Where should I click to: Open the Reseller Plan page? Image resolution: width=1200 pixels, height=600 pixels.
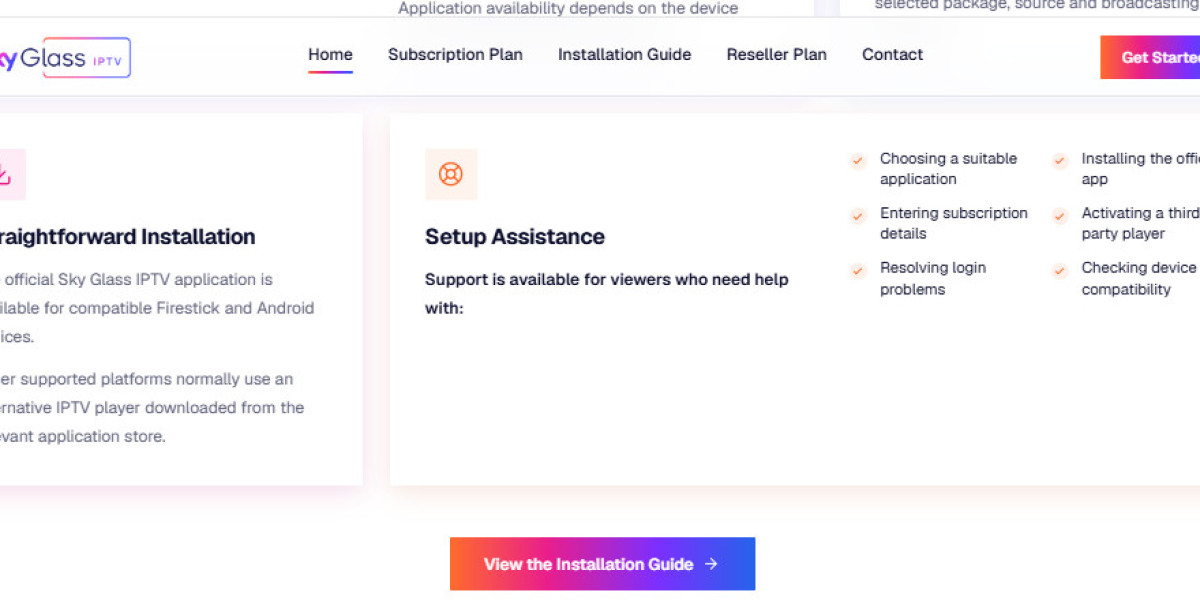777,55
